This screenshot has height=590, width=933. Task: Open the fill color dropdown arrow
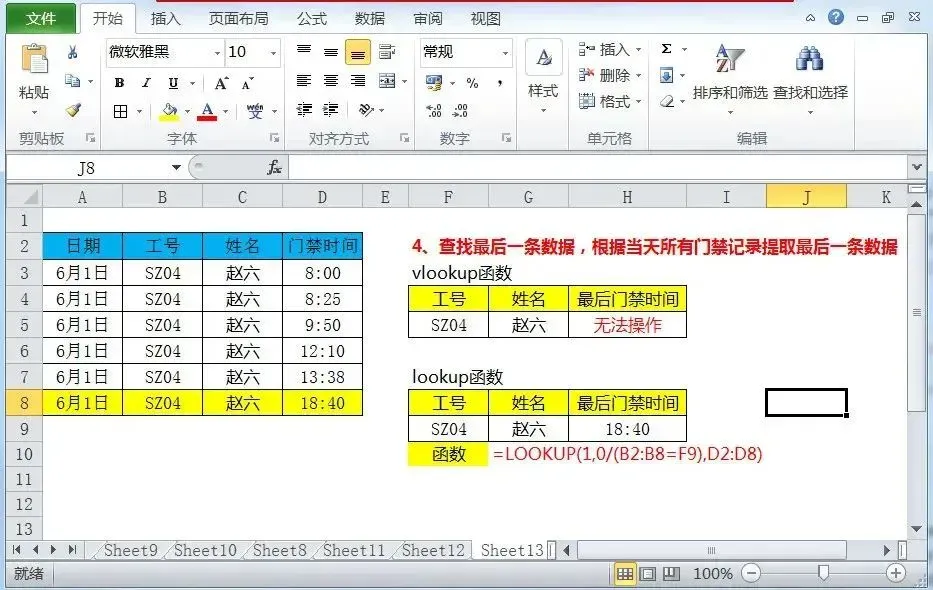click(x=187, y=111)
